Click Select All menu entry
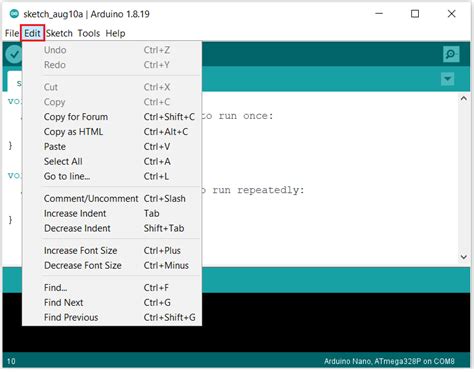Image resolution: width=474 pixels, height=372 pixels. [112, 161]
